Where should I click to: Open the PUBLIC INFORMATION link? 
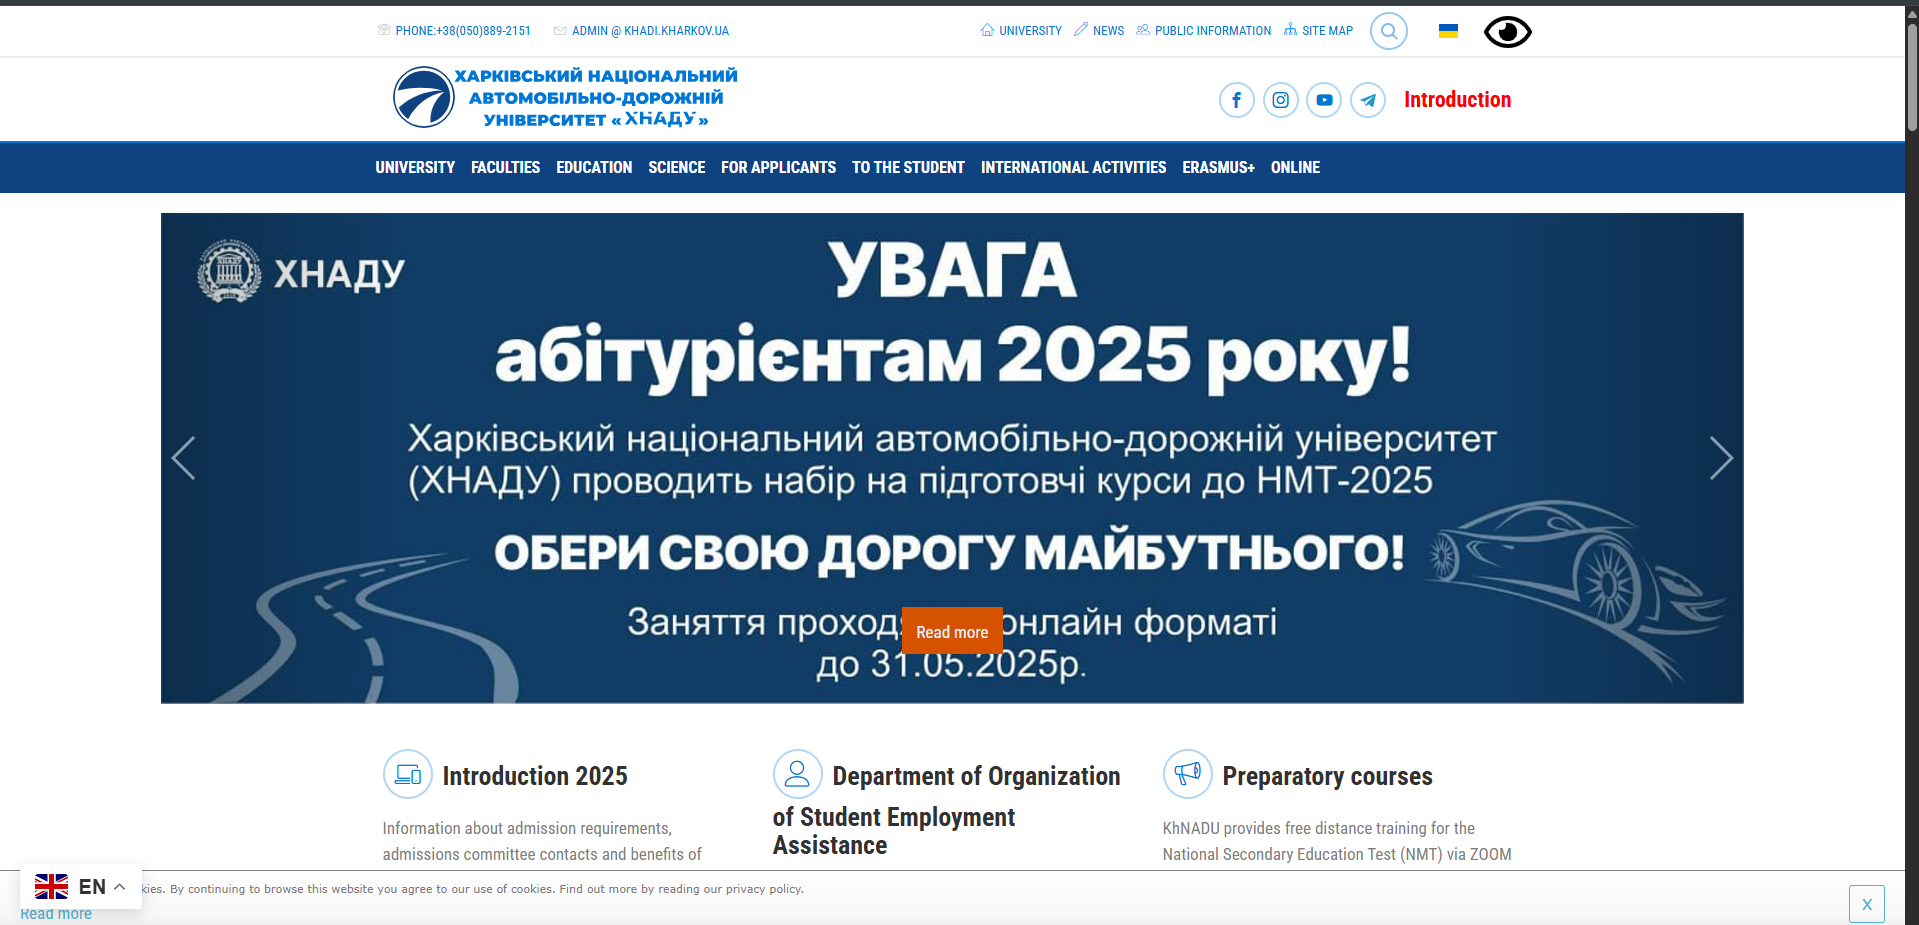coord(1204,31)
